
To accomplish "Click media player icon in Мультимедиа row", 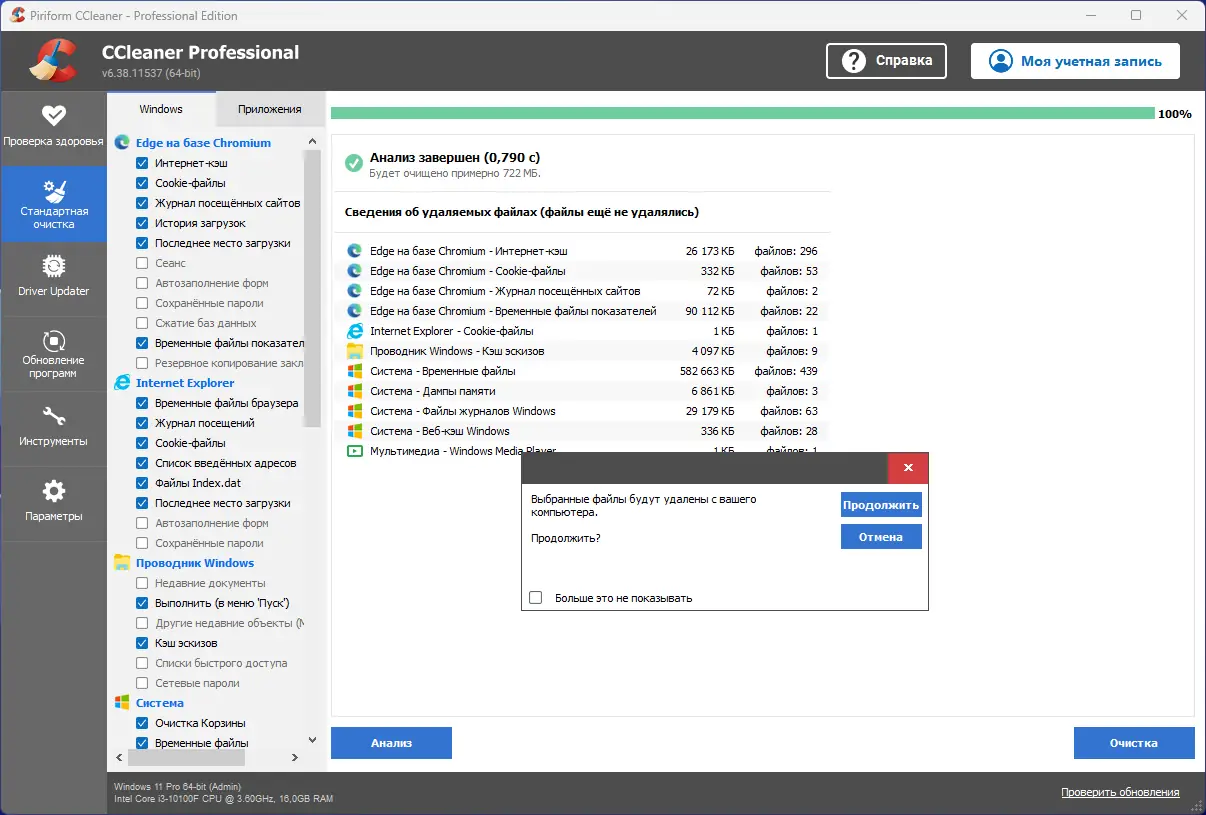I will coord(354,451).
